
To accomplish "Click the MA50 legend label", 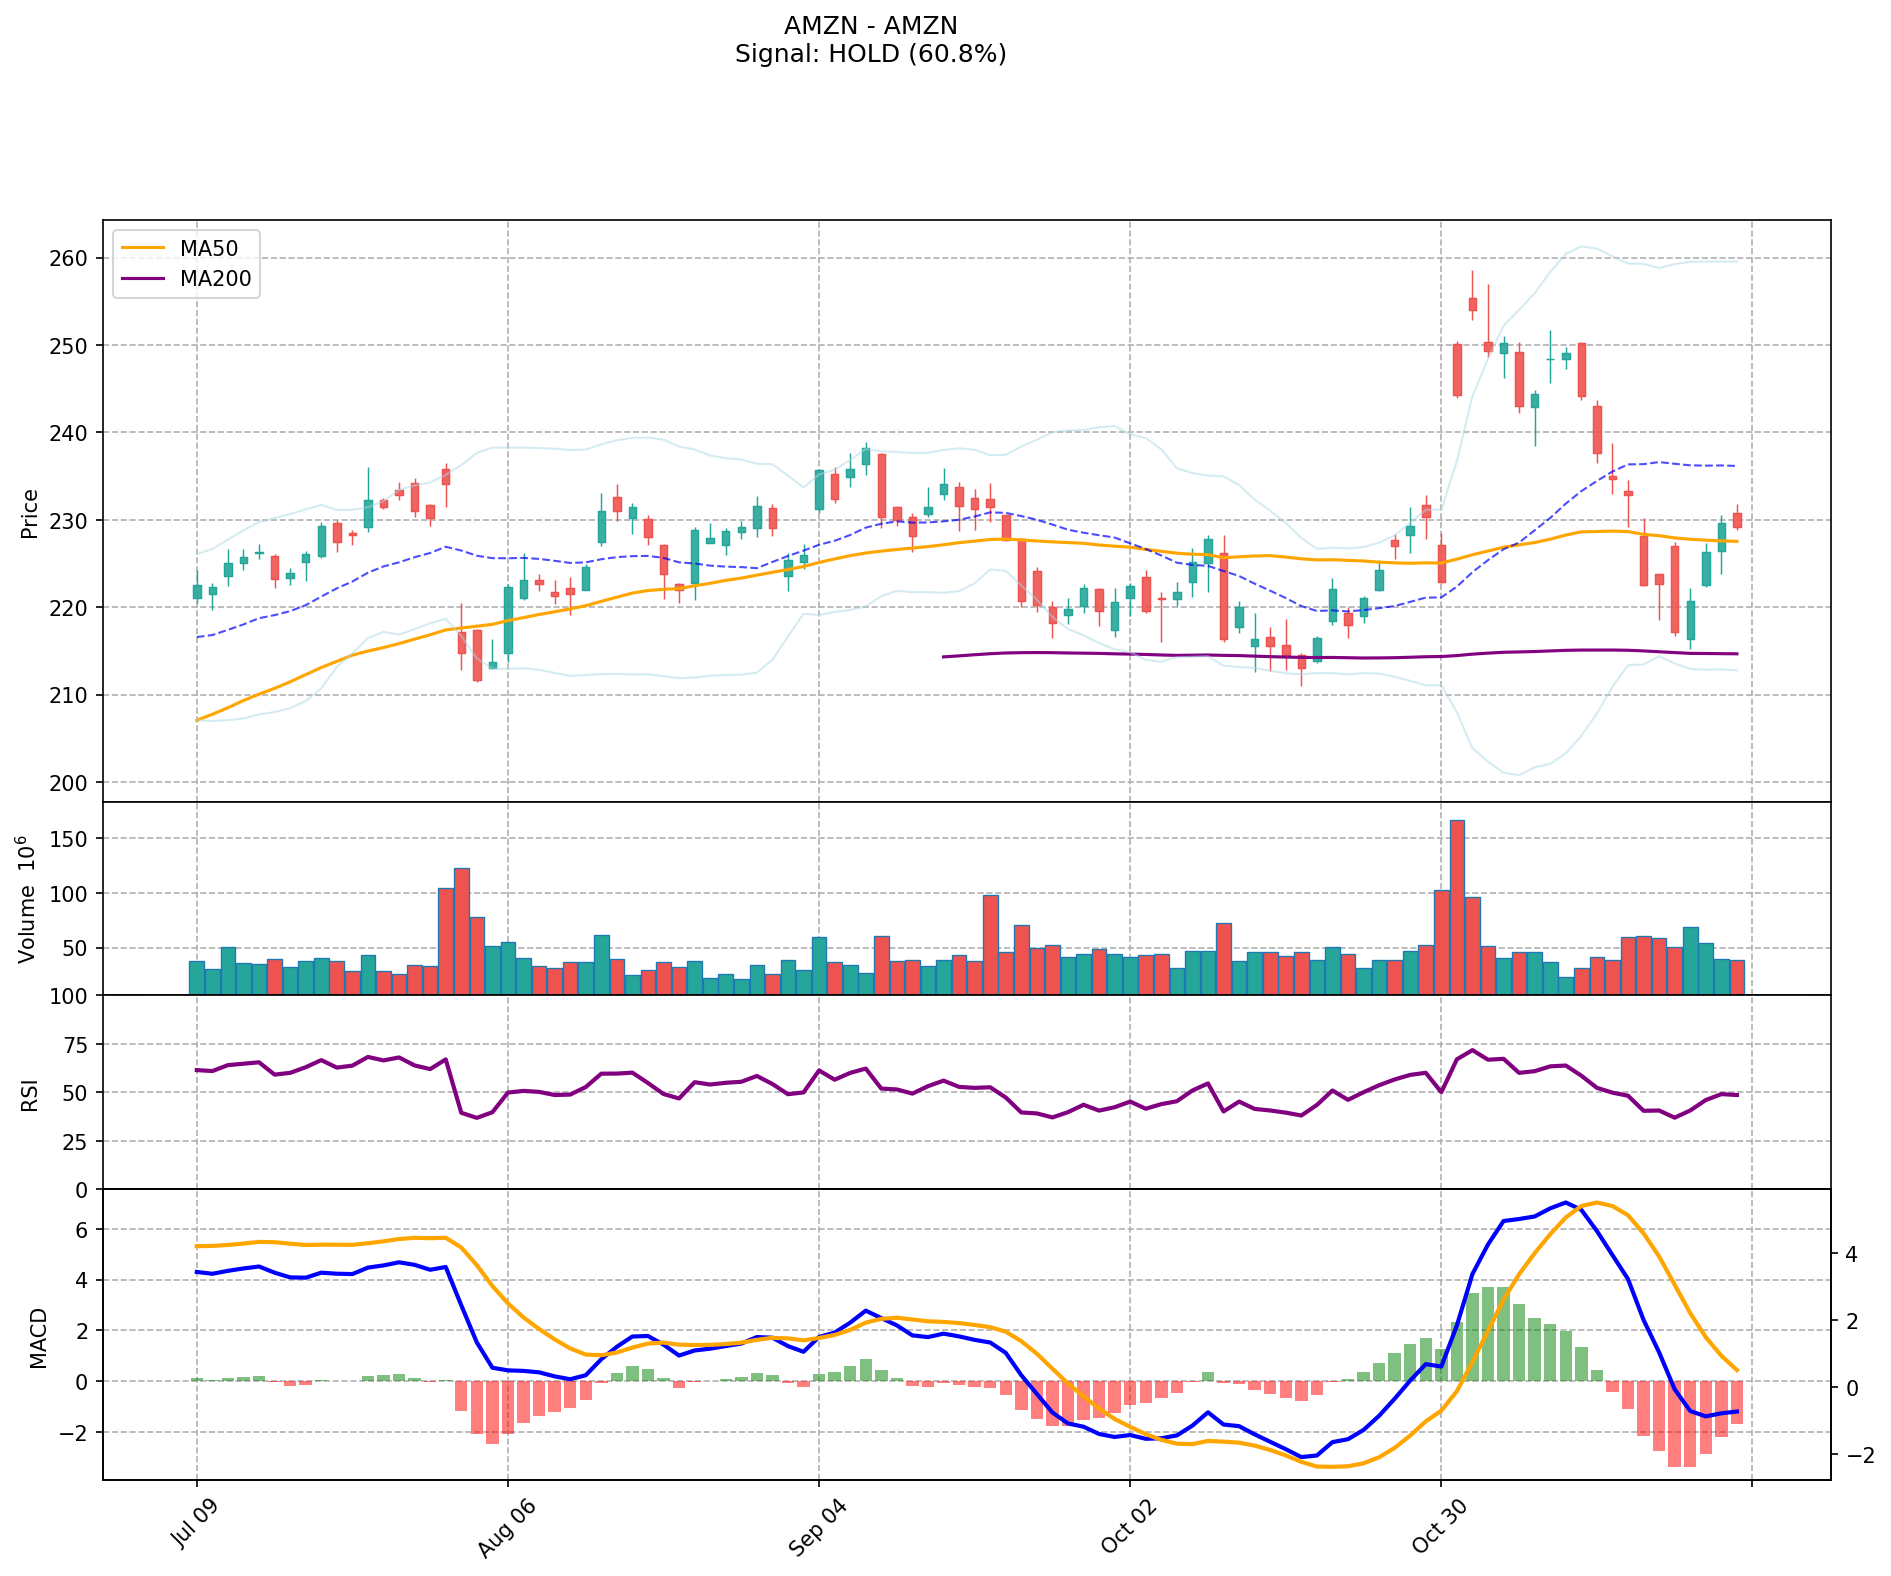I will coord(208,249).
